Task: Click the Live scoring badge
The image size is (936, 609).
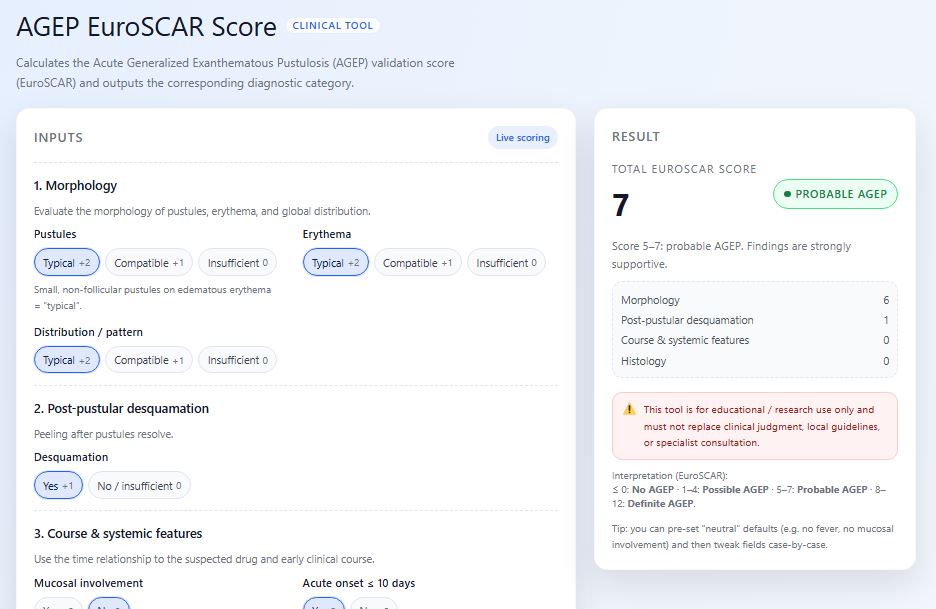Action: pyautogui.click(x=523, y=138)
